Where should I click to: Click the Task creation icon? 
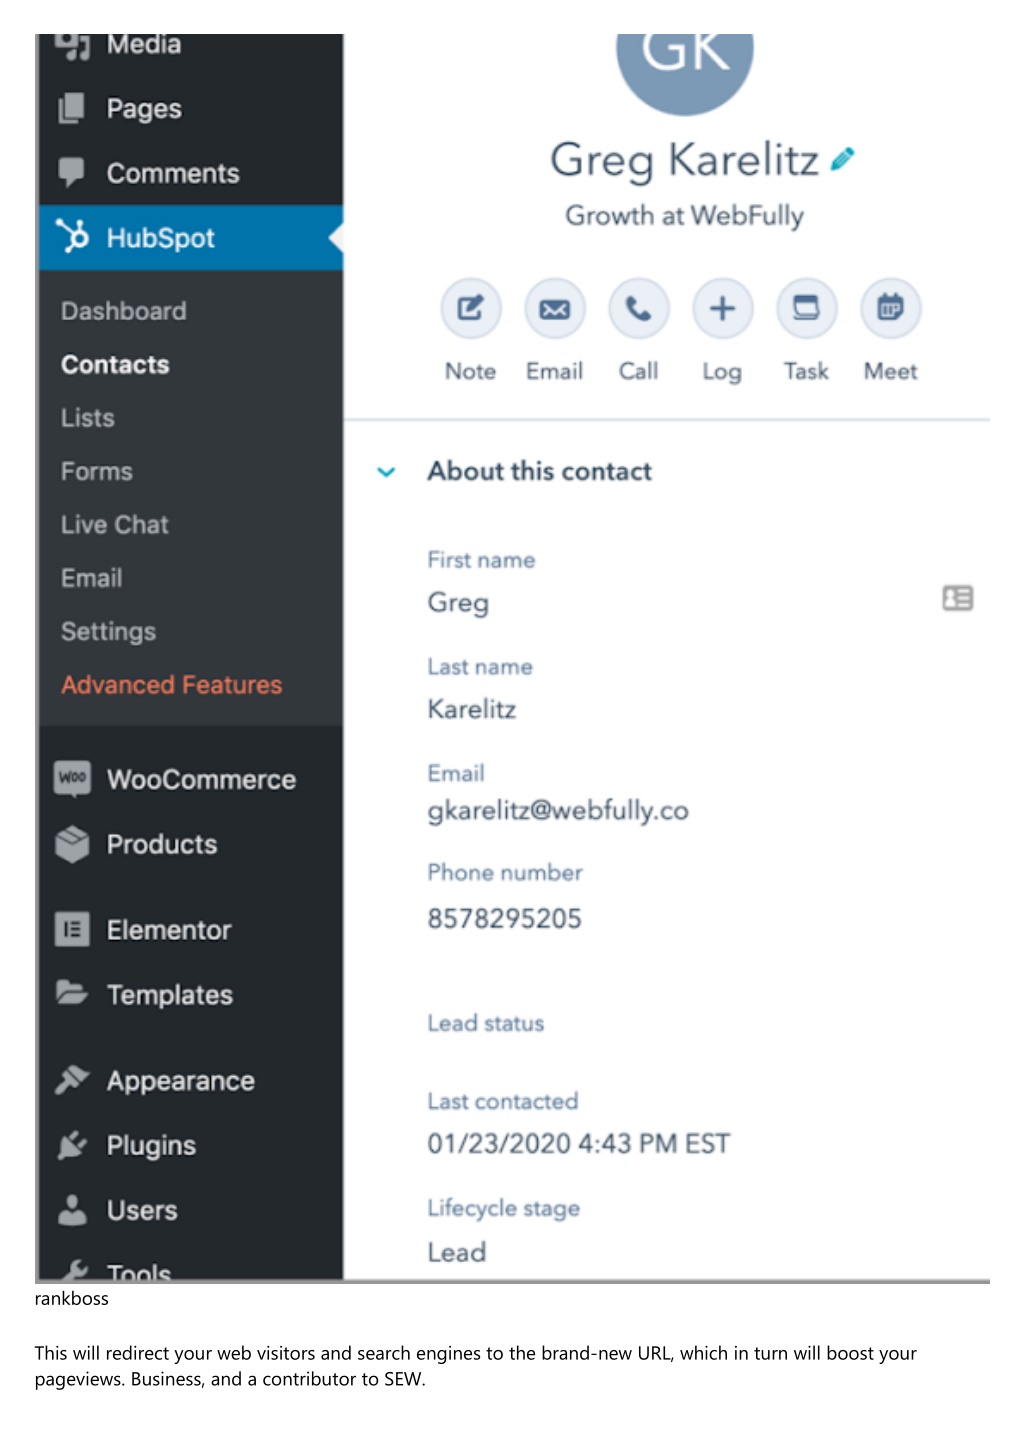pyautogui.click(x=806, y=308)
